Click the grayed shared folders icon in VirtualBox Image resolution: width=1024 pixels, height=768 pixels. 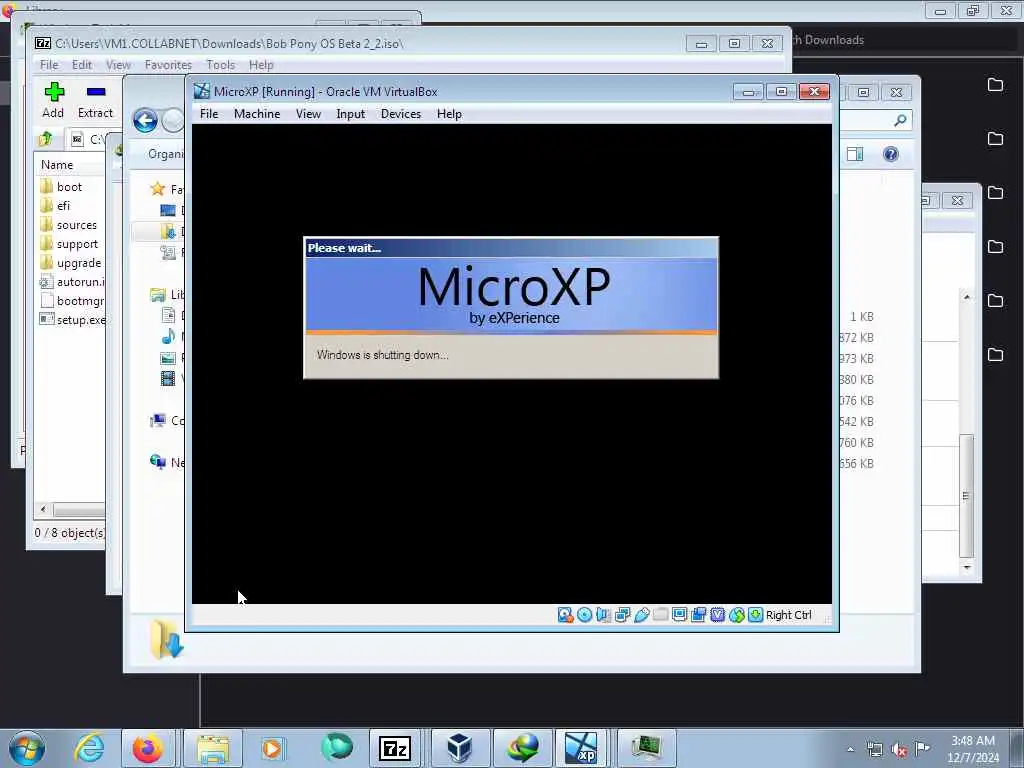pyautogui.click(x=660, y=615)
